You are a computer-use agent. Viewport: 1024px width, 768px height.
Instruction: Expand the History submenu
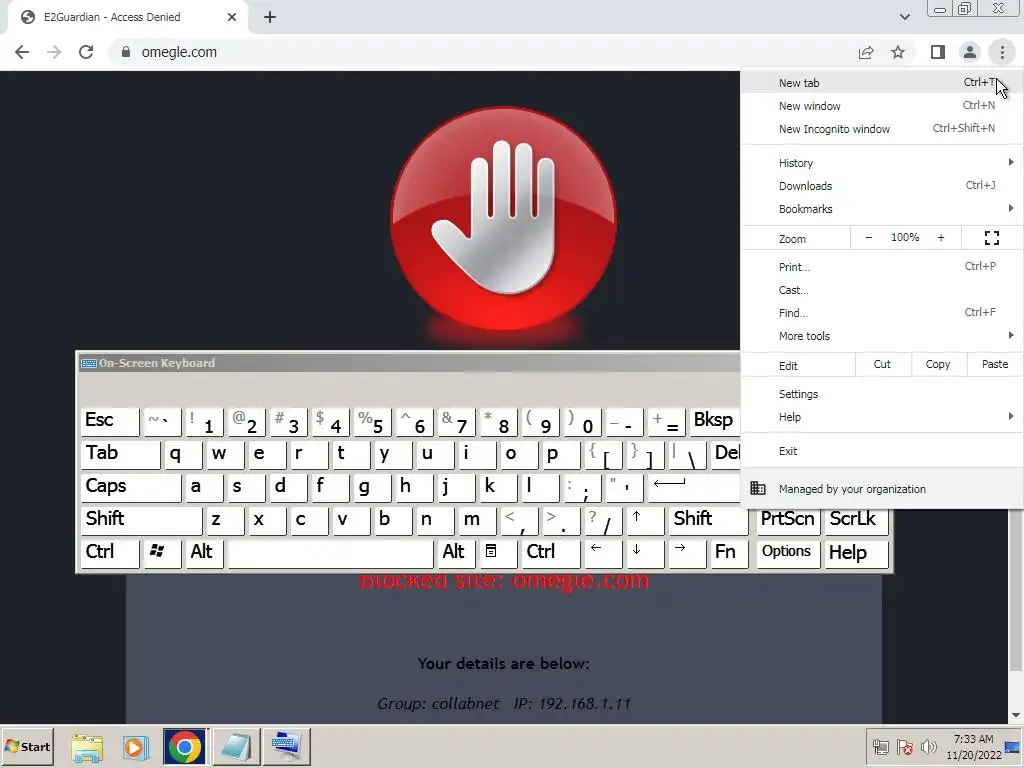882,163
